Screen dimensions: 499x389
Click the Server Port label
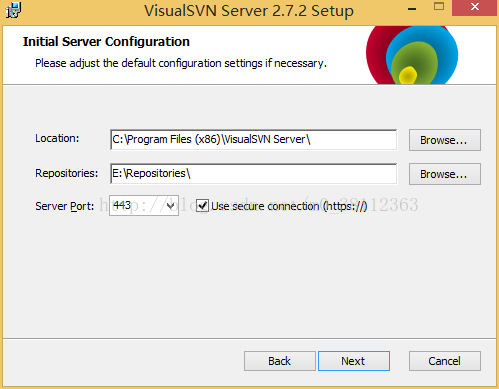click(x=65, y=206)
